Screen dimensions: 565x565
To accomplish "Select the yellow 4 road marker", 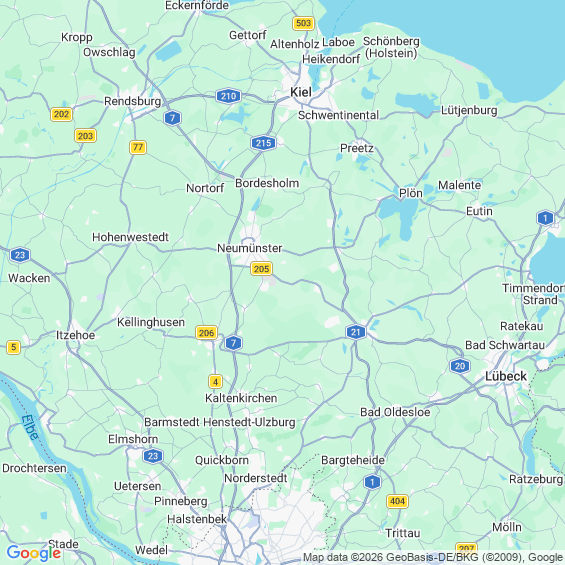I will [215, 382].
